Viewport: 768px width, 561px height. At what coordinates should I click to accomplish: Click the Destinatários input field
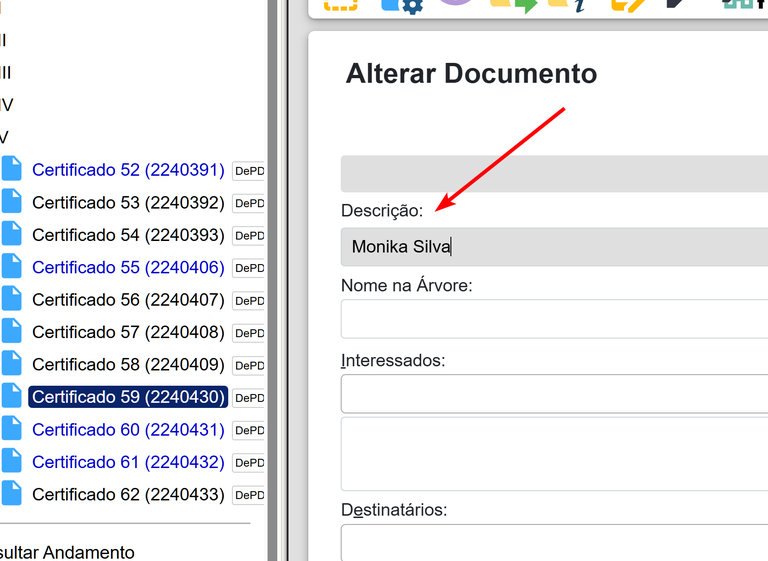554,542
